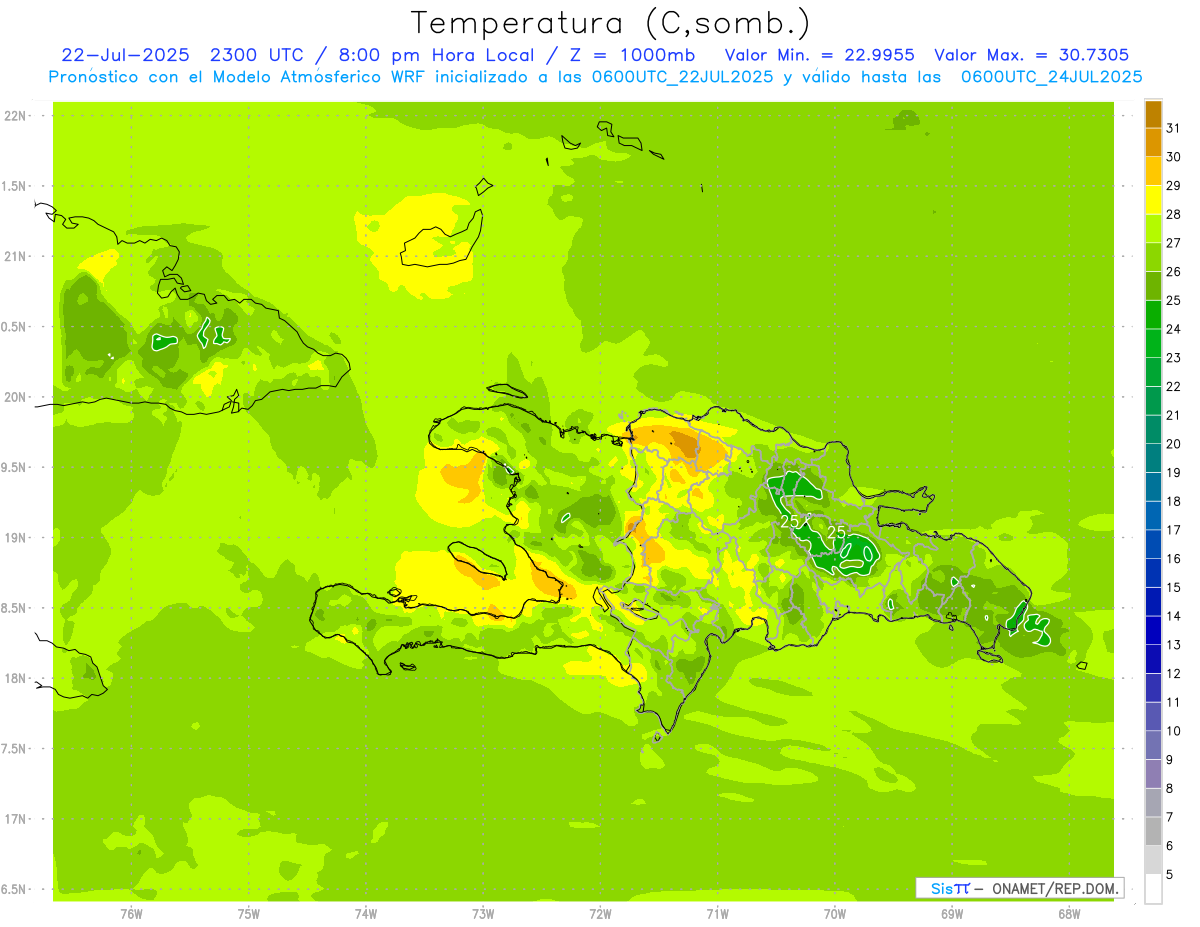Screen dimensions: 1200x927
Task: Click the '76W' longitude axis label
Action: (x=131, y=913)
